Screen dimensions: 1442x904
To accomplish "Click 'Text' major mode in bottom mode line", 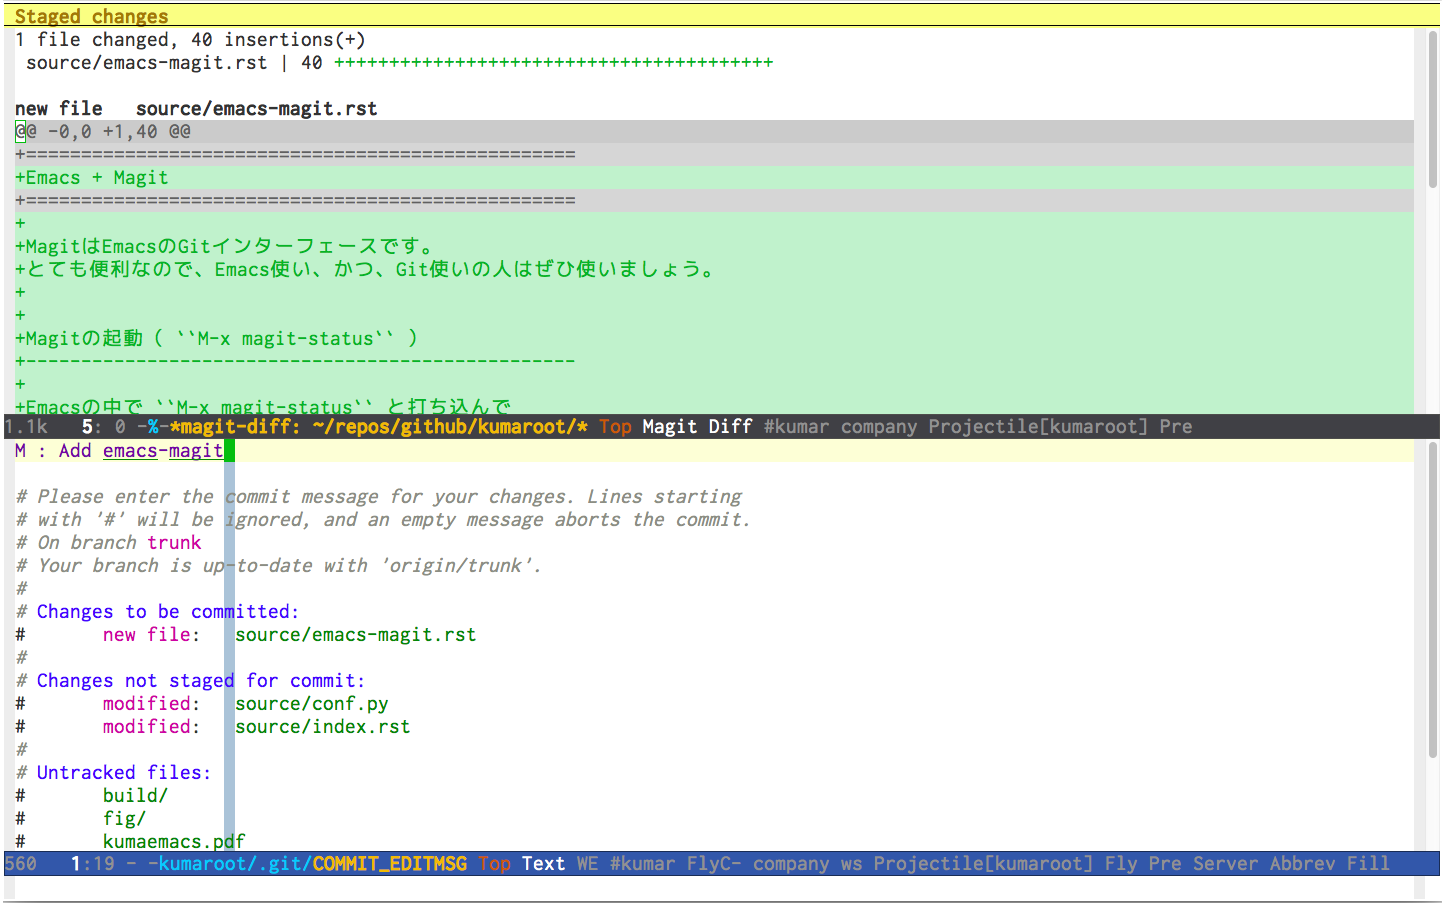I will pos(543,863).
